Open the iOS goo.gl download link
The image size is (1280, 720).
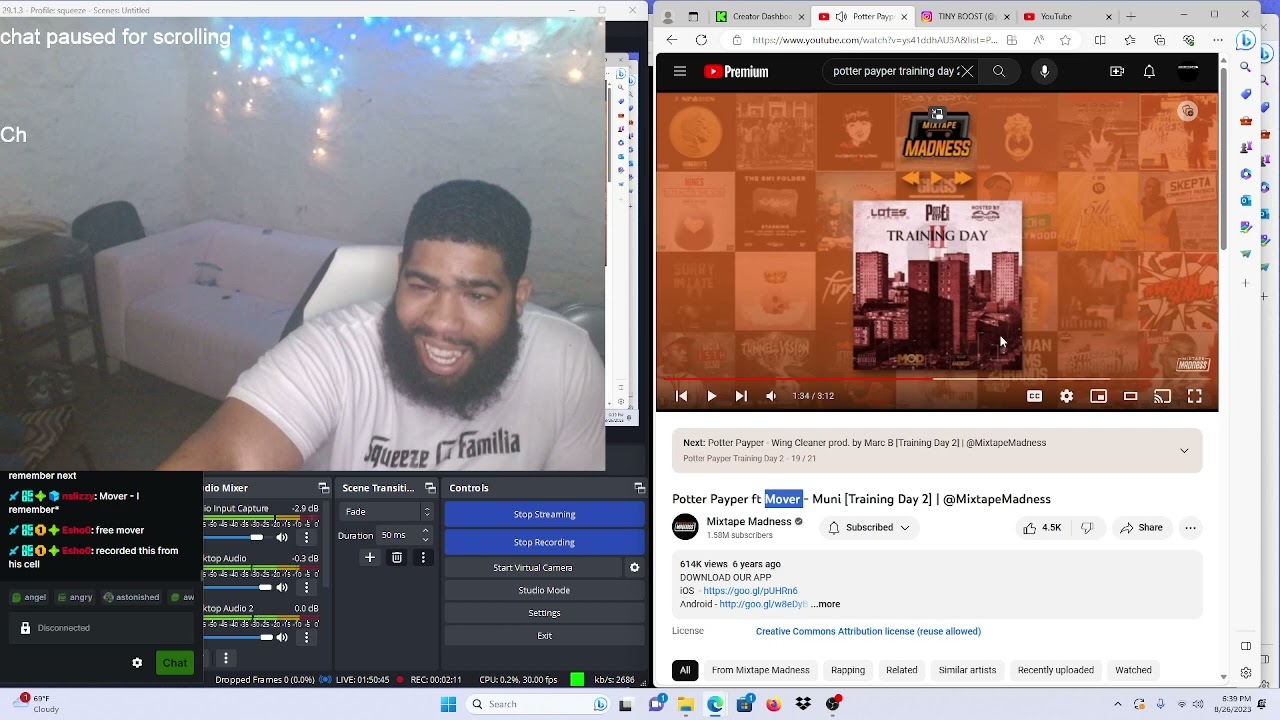(750, 591)
